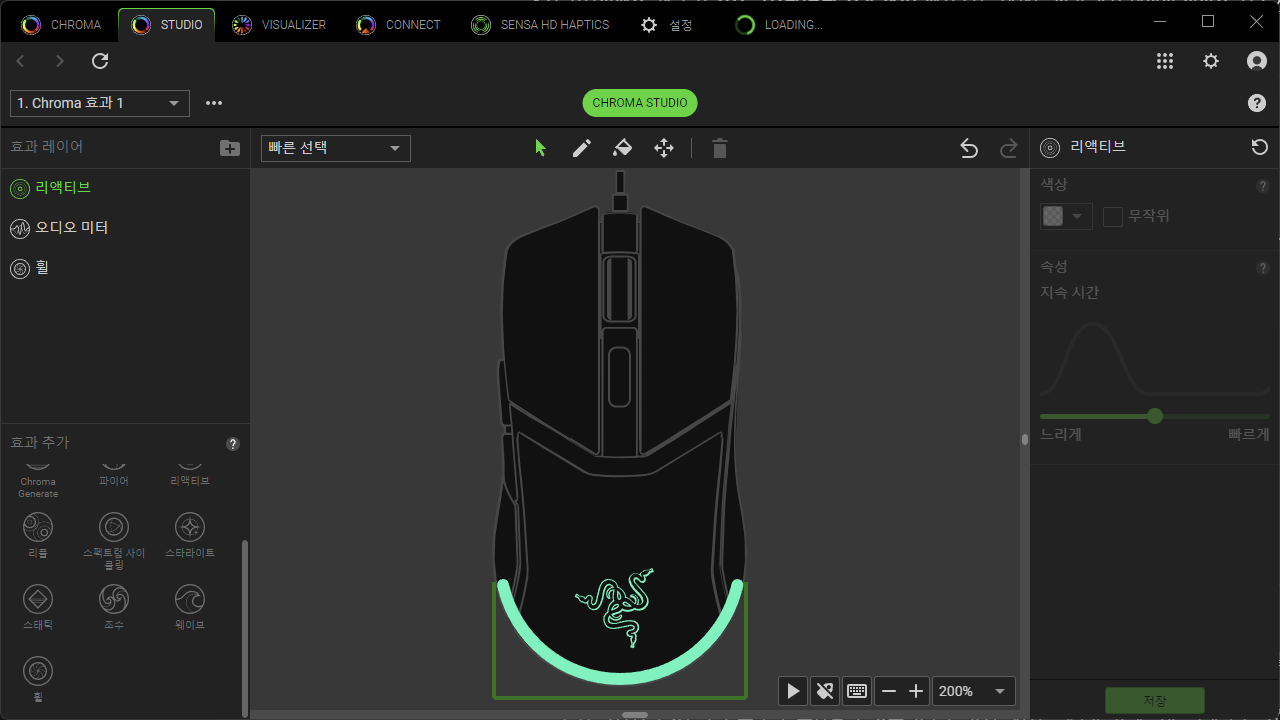Go forward to next page
The image size is (1280, 720).
coord(60,61)
